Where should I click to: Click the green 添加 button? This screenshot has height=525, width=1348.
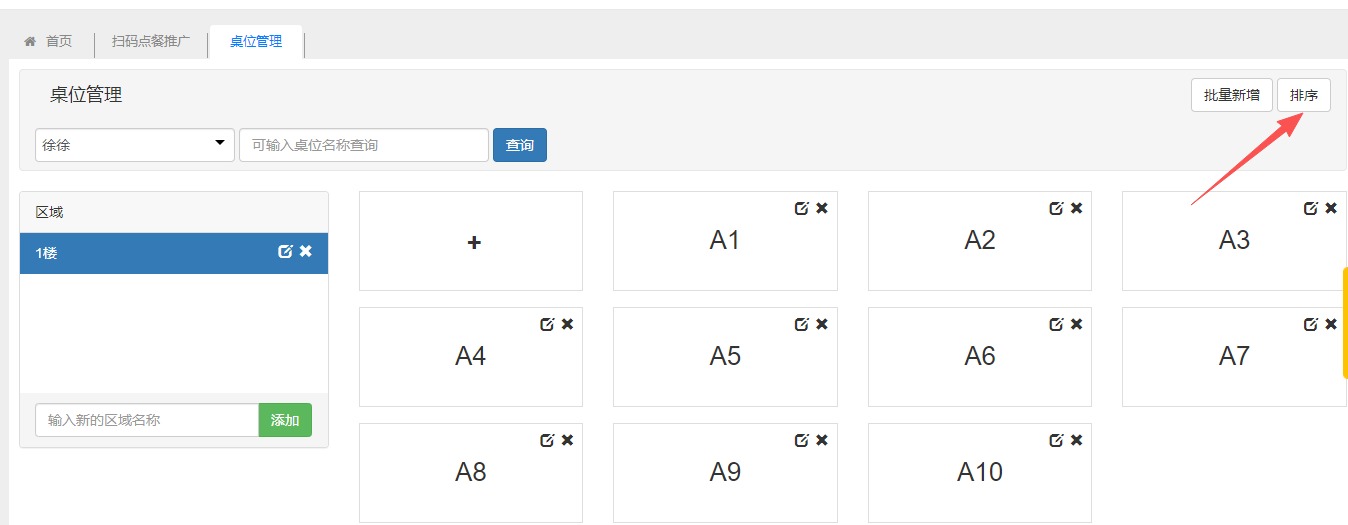[x=285, y=420]
